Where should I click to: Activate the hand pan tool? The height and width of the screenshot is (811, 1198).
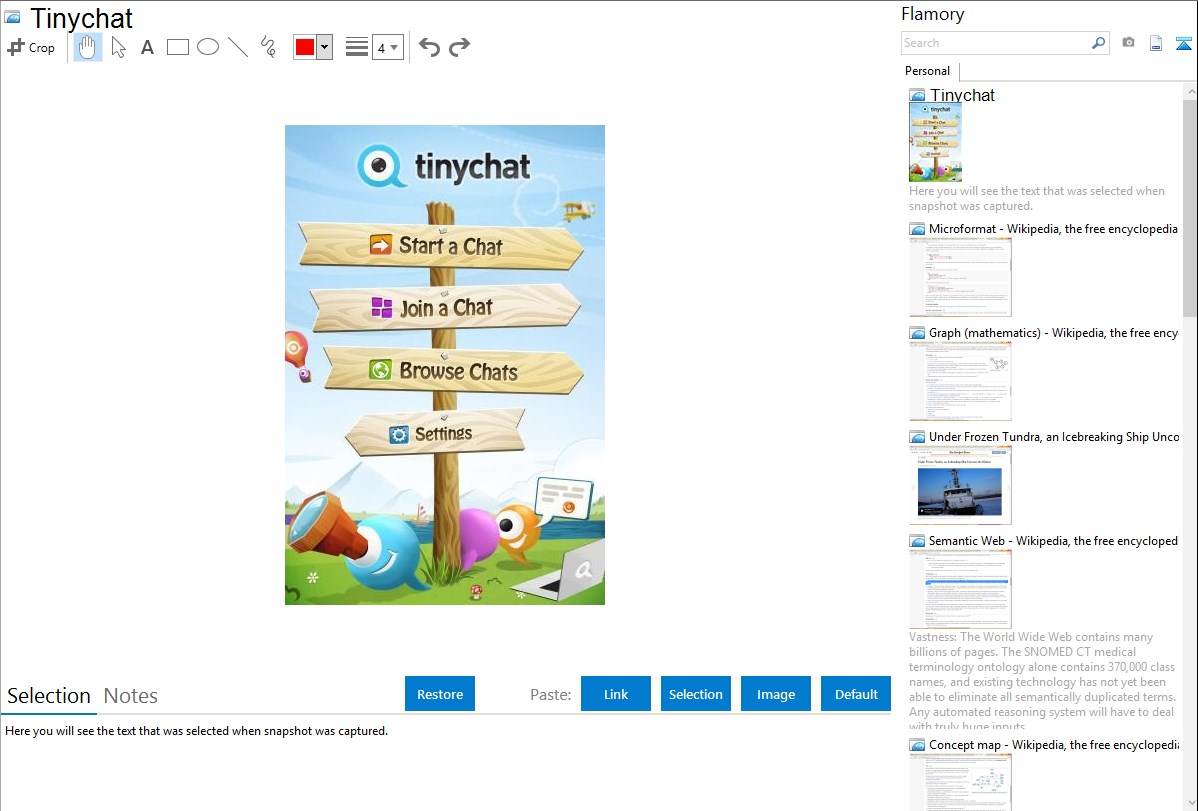87,47
